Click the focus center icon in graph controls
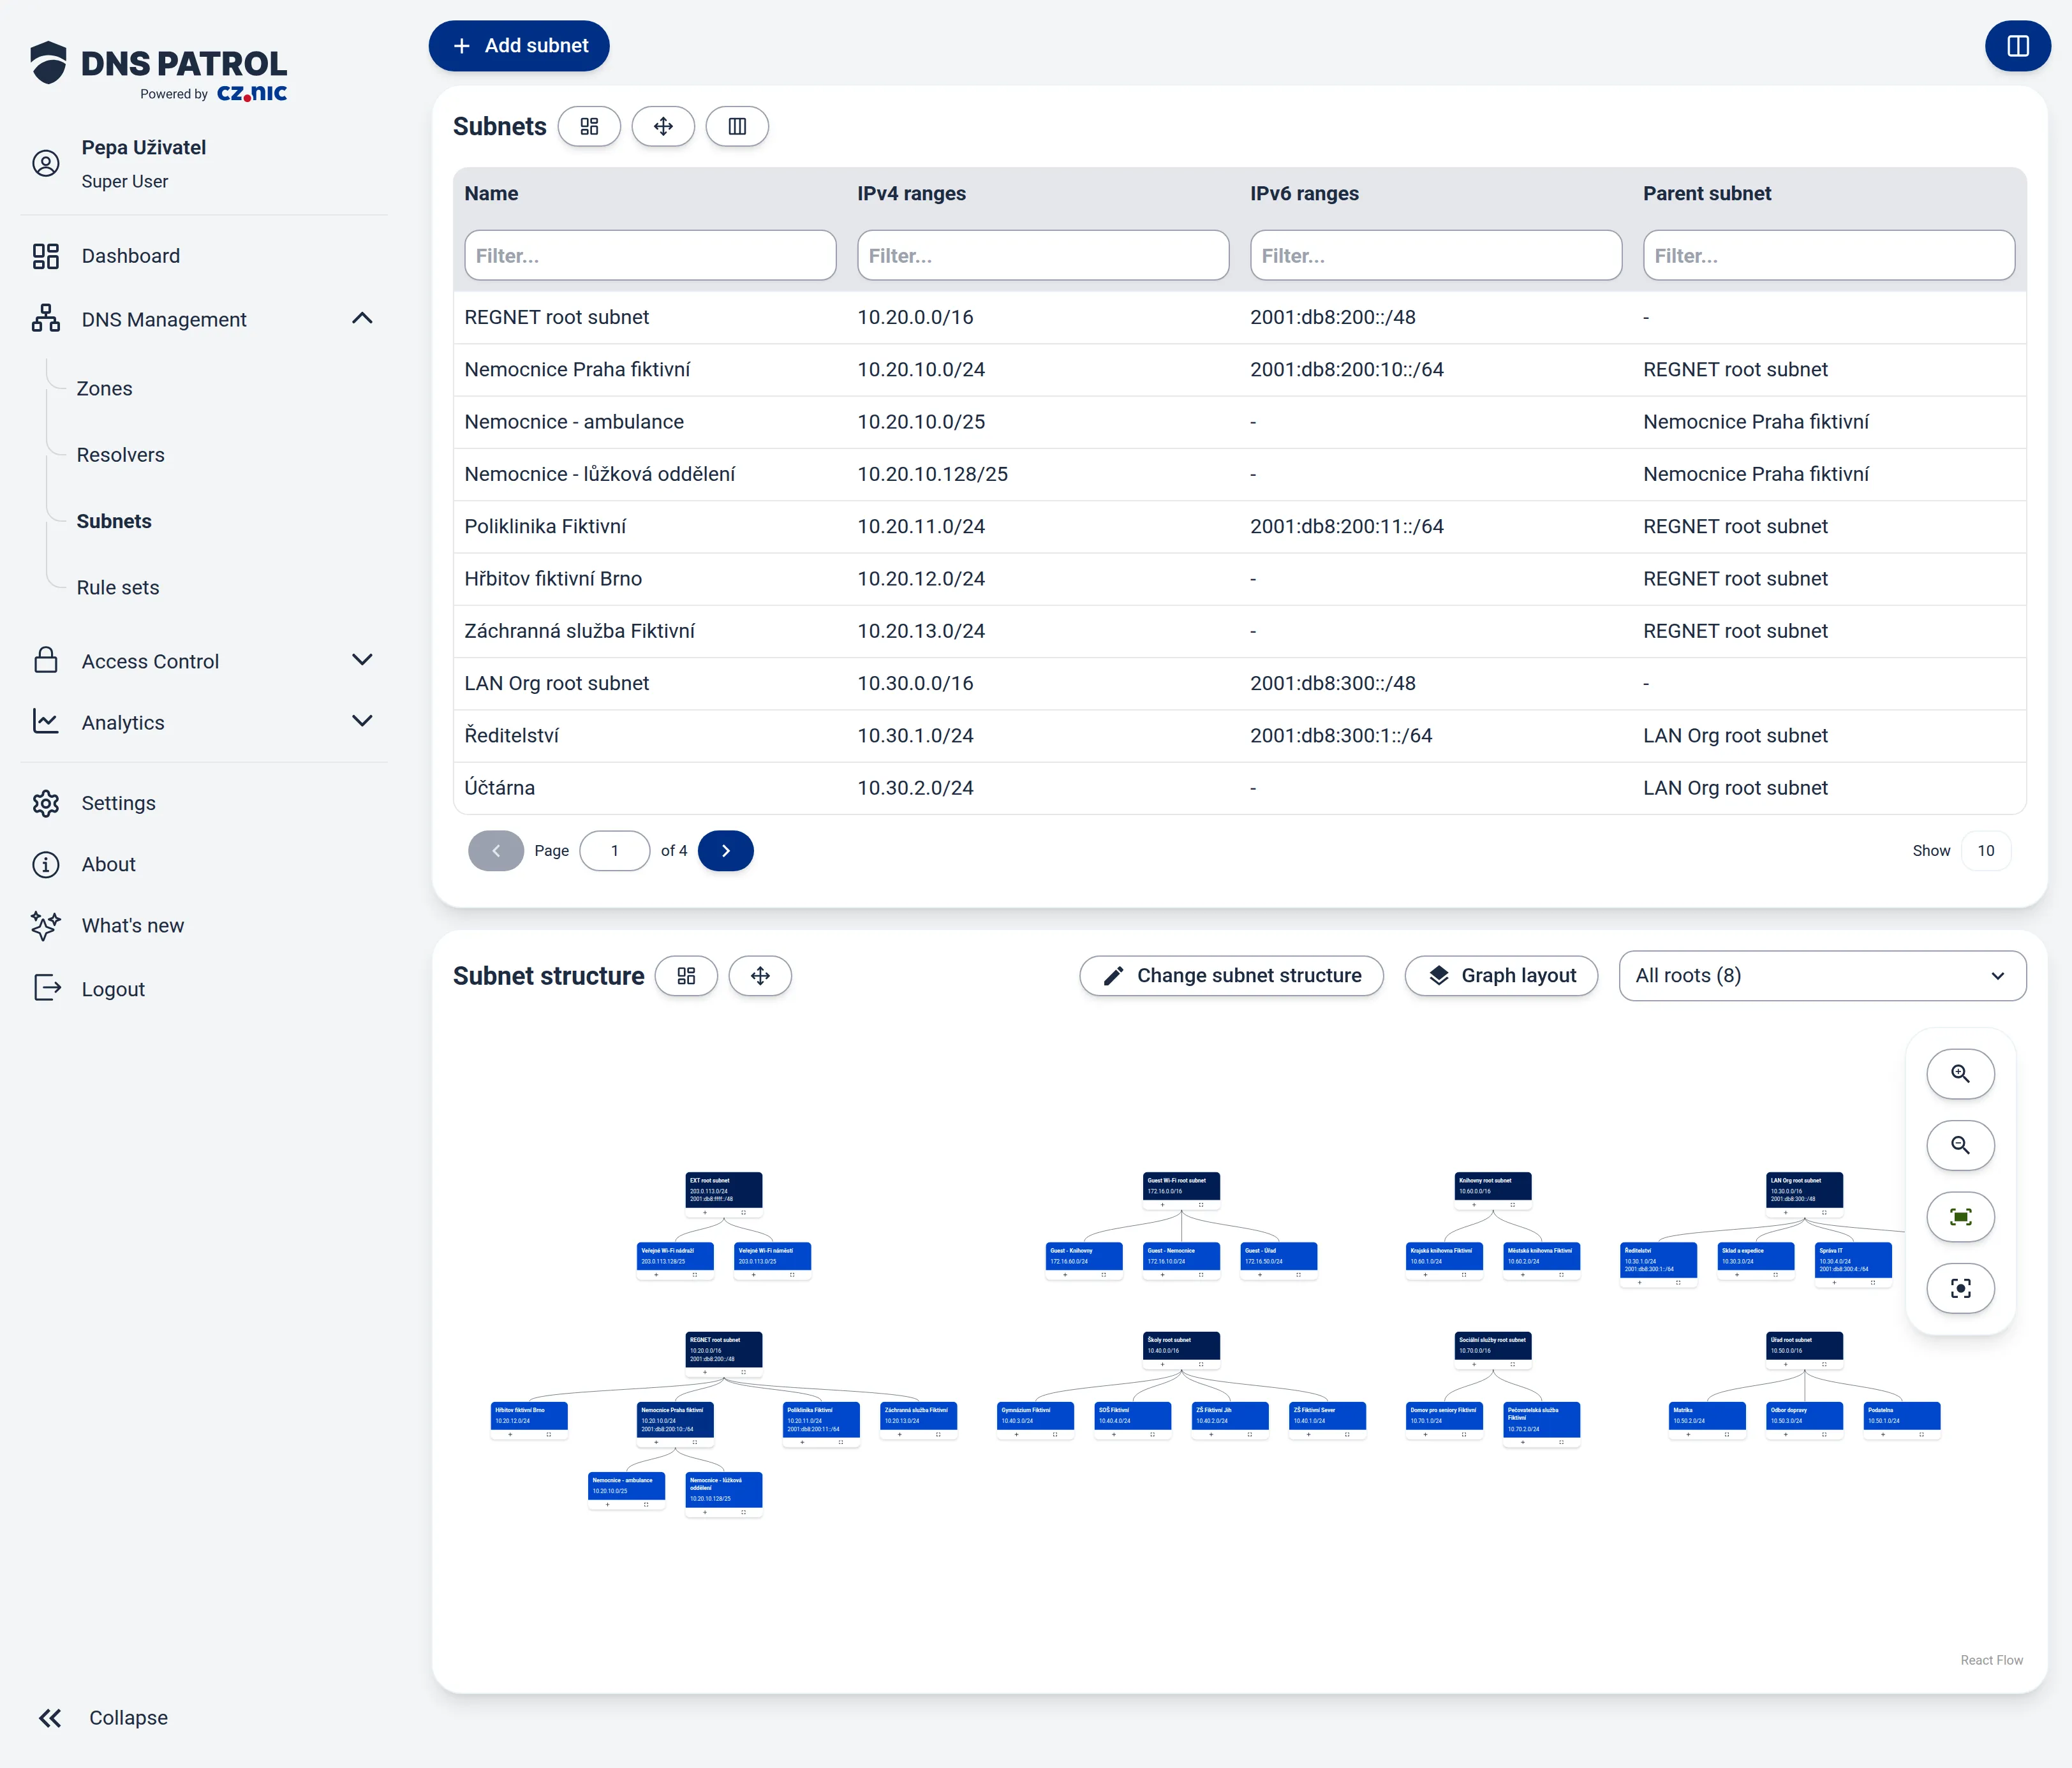2072x1768 pixels. 1960,1288
